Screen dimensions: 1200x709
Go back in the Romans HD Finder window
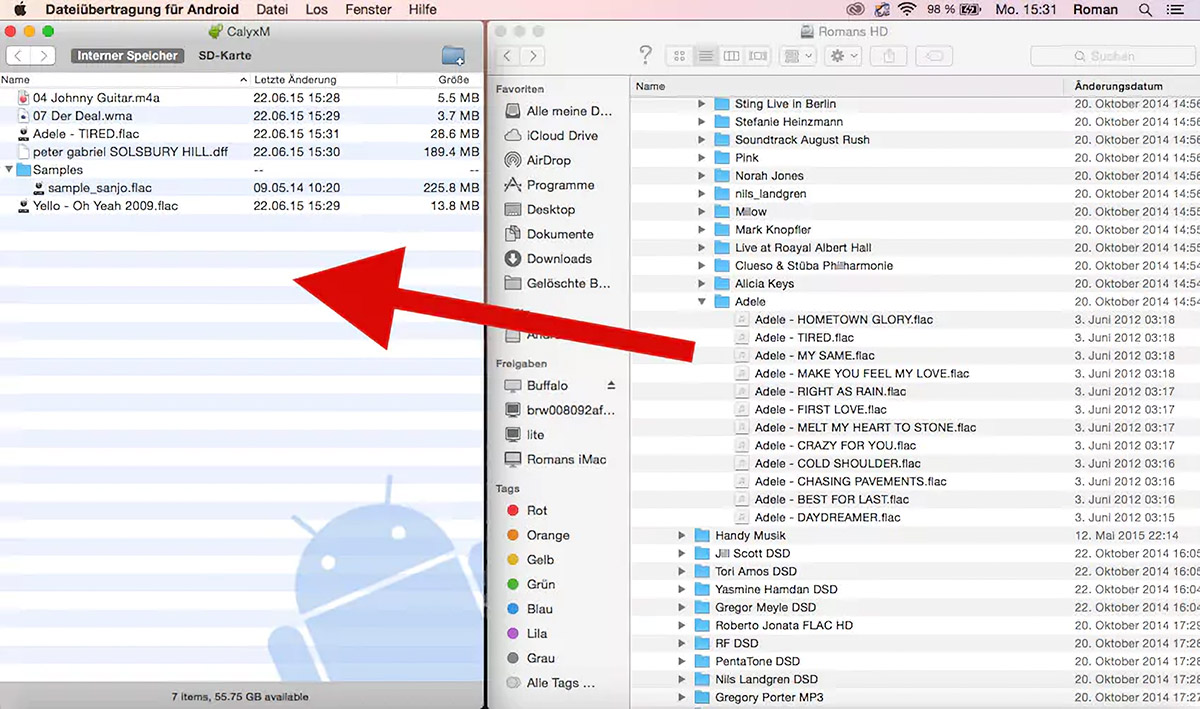508,56
